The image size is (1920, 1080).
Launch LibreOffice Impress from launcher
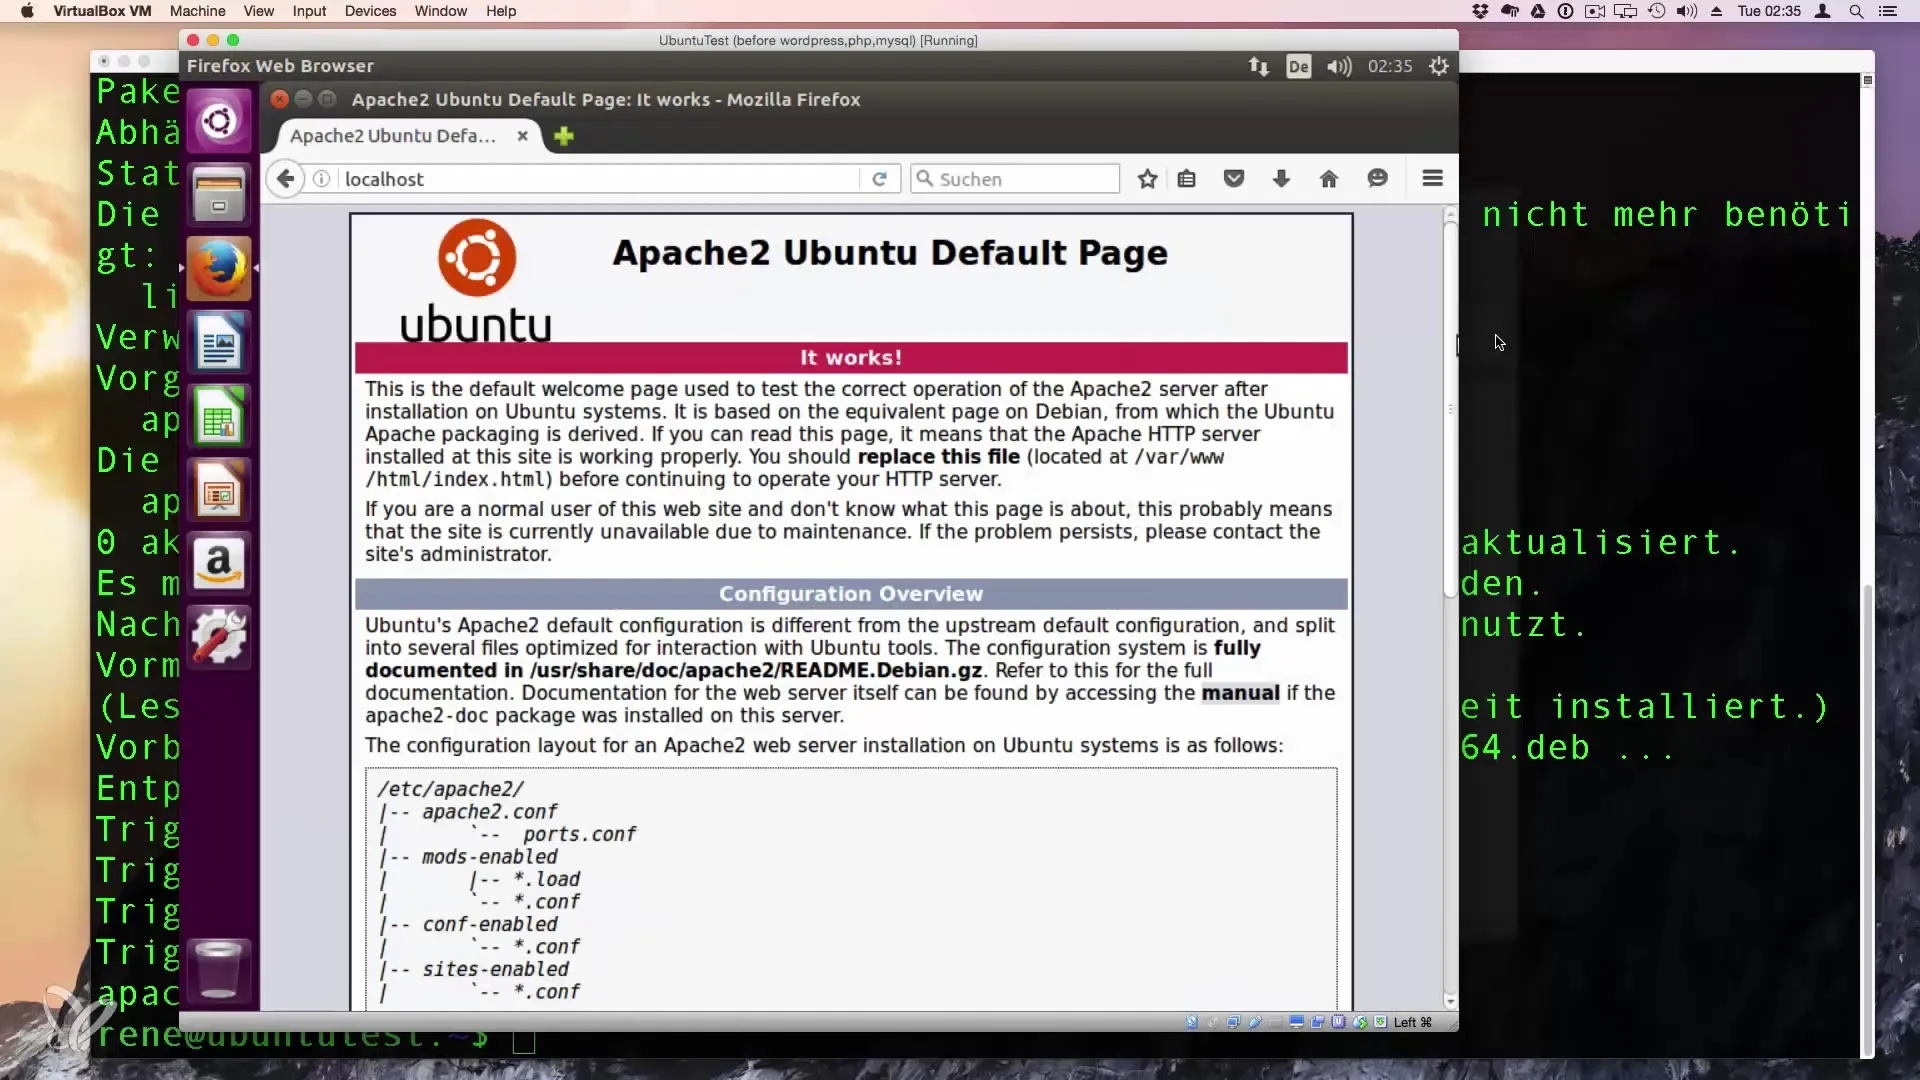click(x=219, y=490)
